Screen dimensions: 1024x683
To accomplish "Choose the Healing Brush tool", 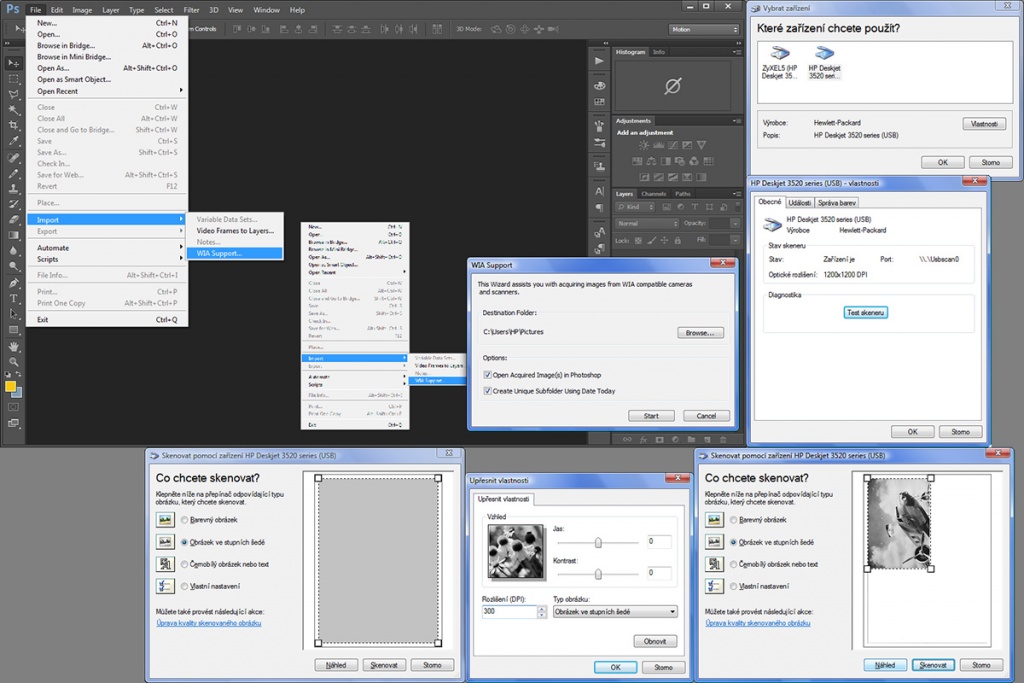I will click(13, 157).
